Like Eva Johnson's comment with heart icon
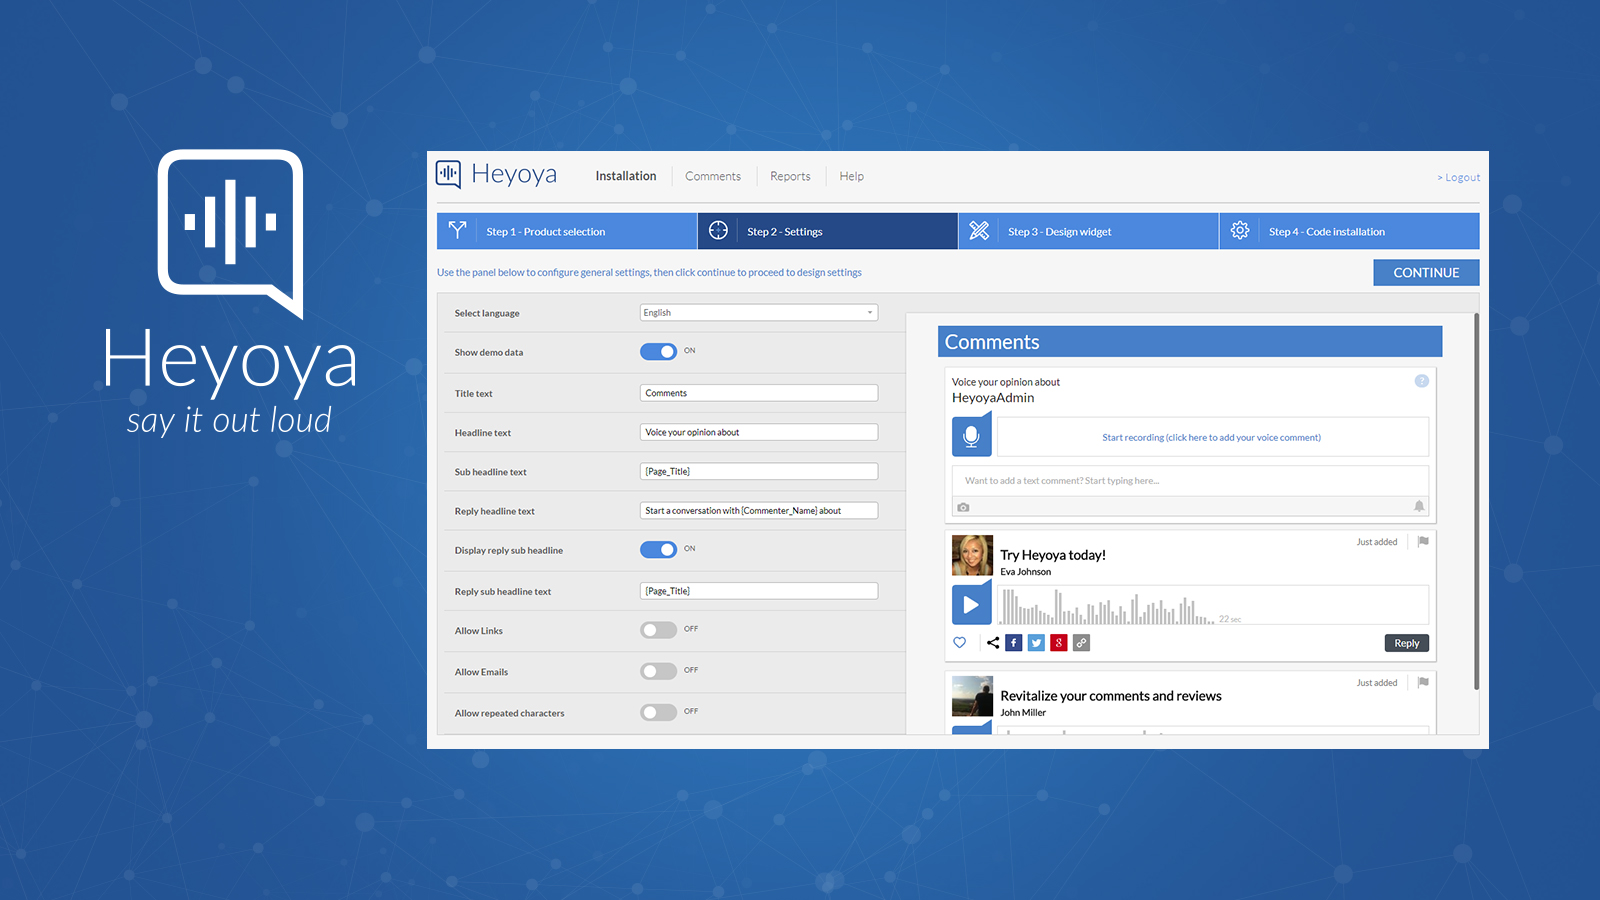Screen dimensions: 1600x900 960,643
